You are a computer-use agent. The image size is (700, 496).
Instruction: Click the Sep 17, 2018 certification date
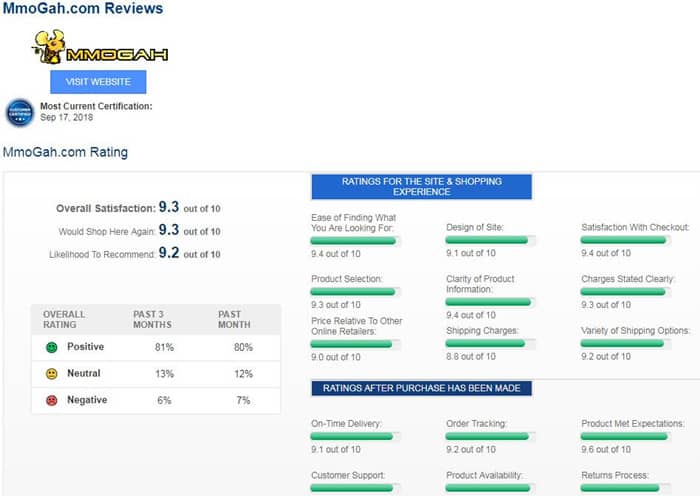pos(67,117)
